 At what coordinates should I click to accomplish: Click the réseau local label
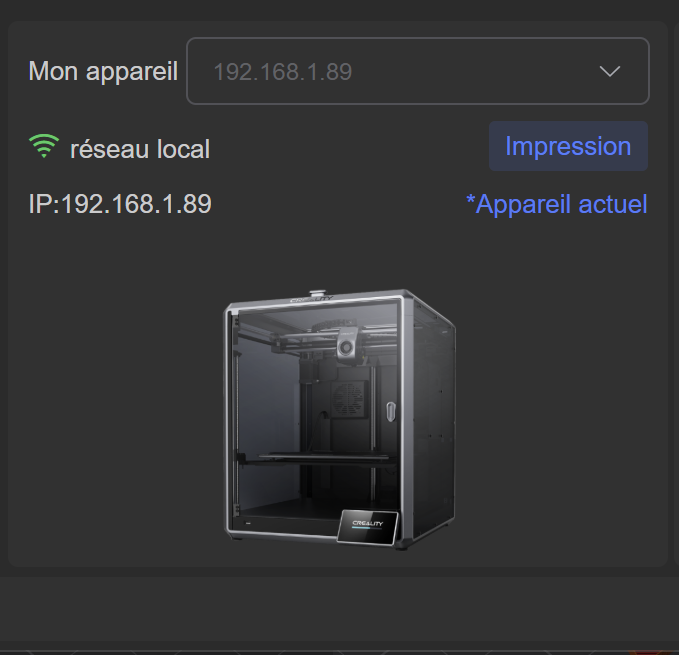[x=140, y=149]
